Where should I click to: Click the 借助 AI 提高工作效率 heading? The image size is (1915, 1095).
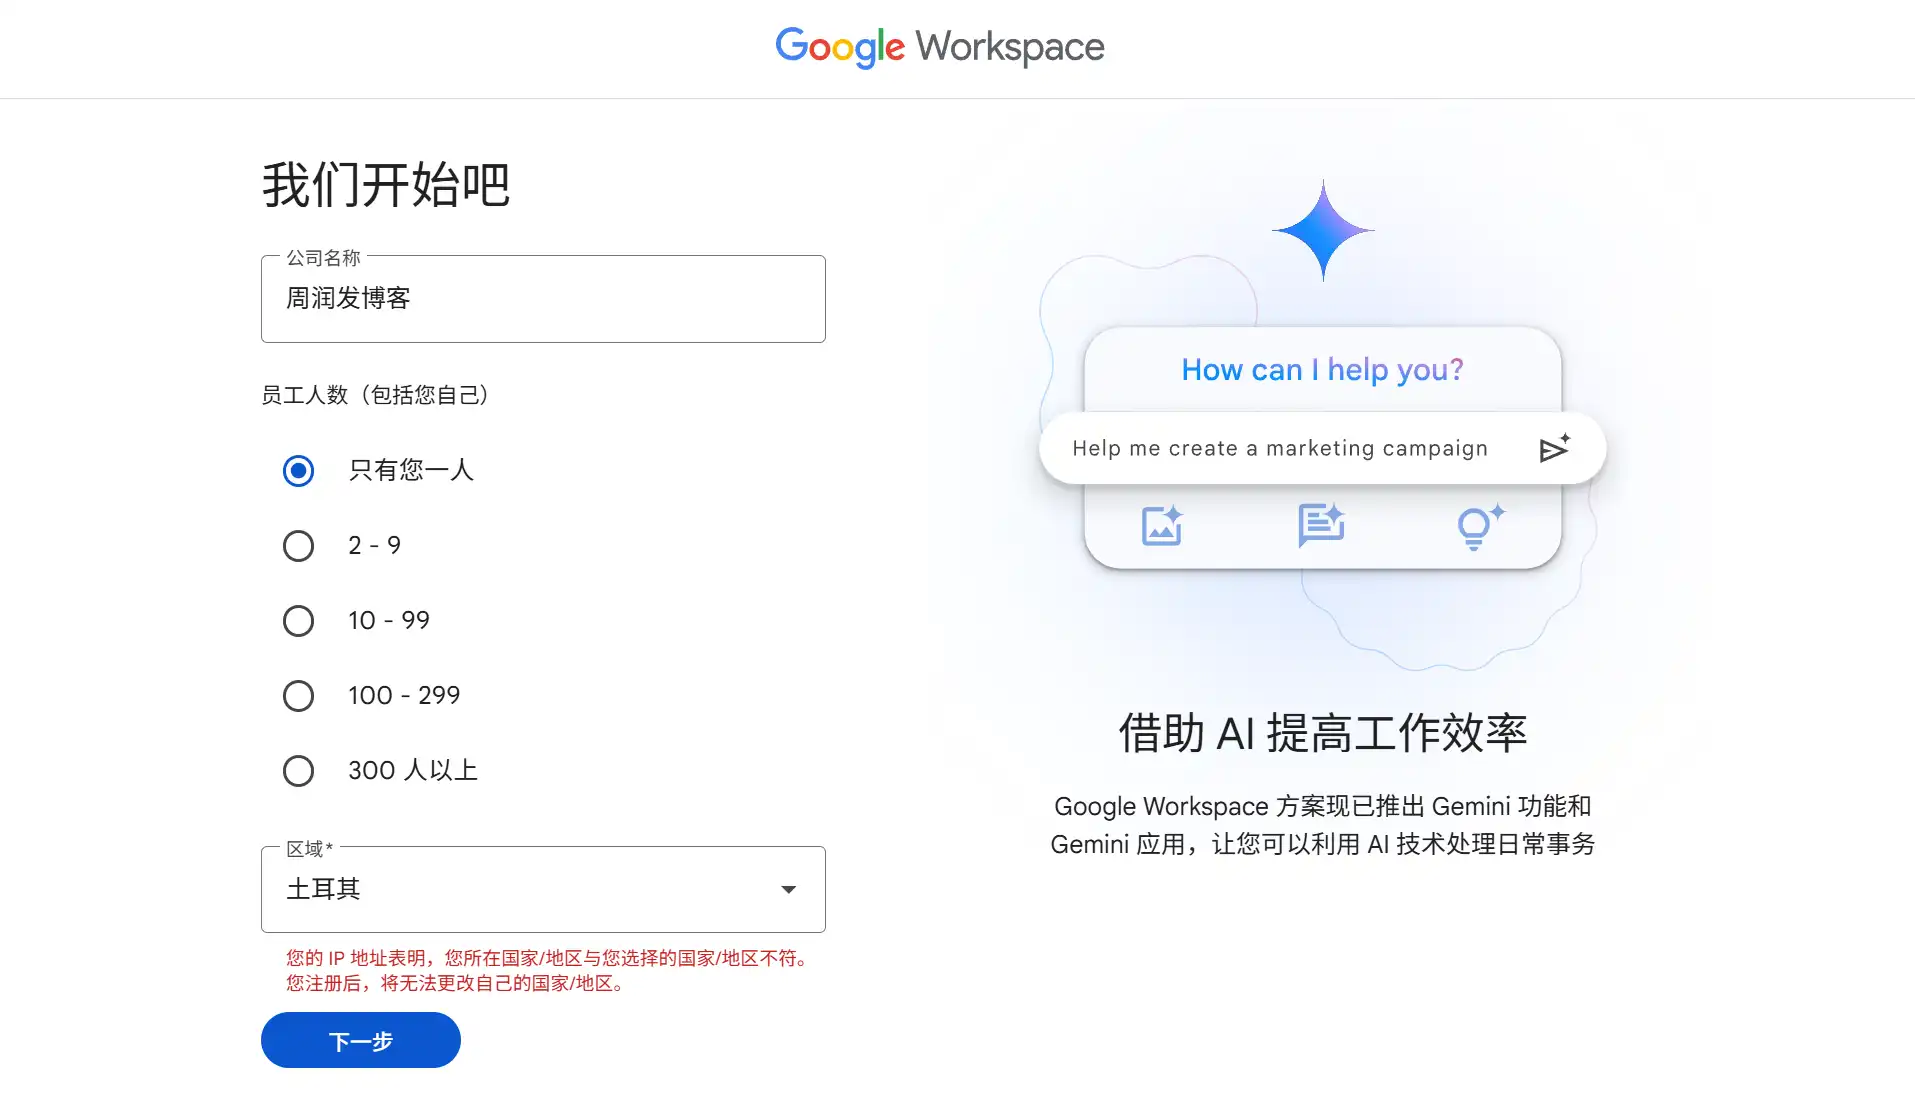1321,733
